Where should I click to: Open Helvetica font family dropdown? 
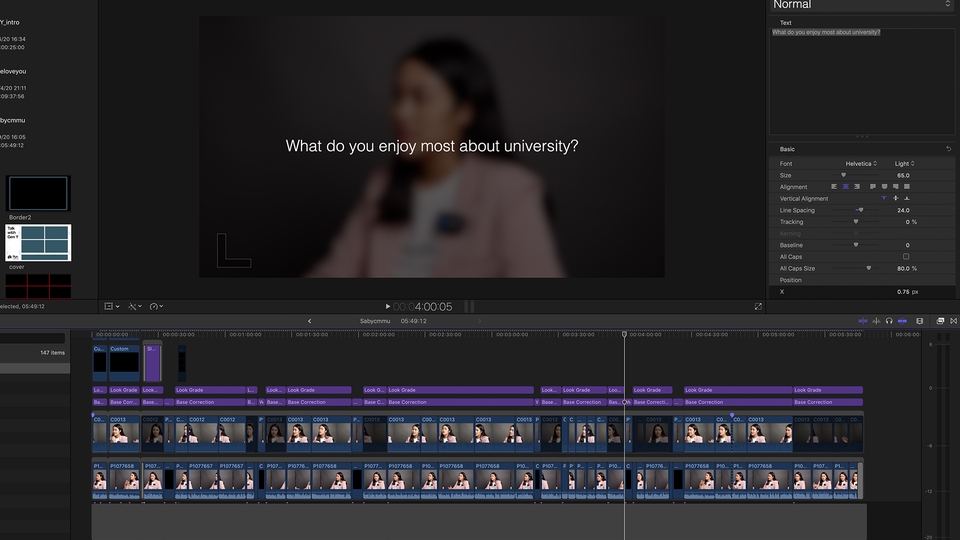[x=861, y=163]
